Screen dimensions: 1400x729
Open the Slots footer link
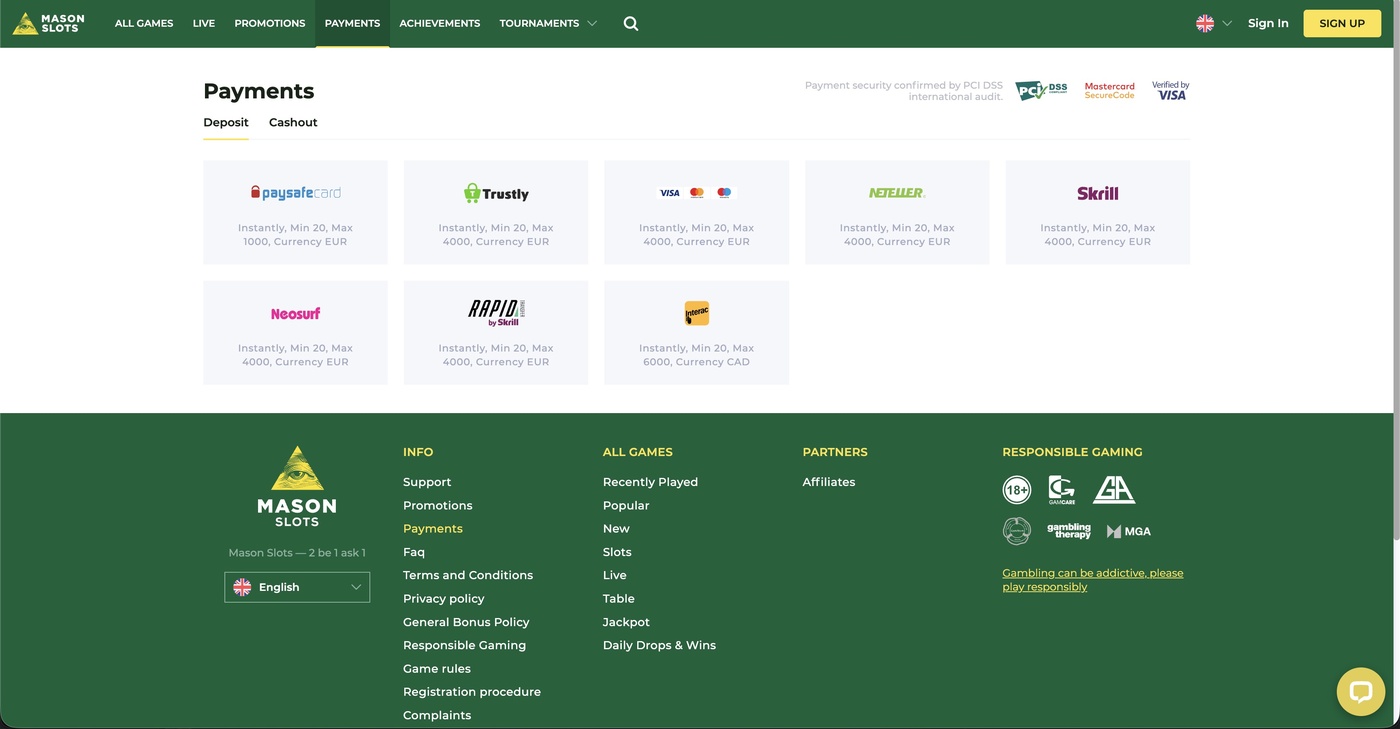(617, 552)
